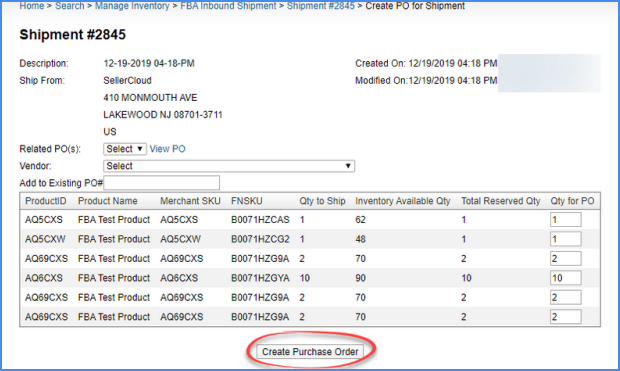The image size is (620, 371).
Task: Select the AQ6CXS ProductID cell
Action: click(x=43, y=278)
